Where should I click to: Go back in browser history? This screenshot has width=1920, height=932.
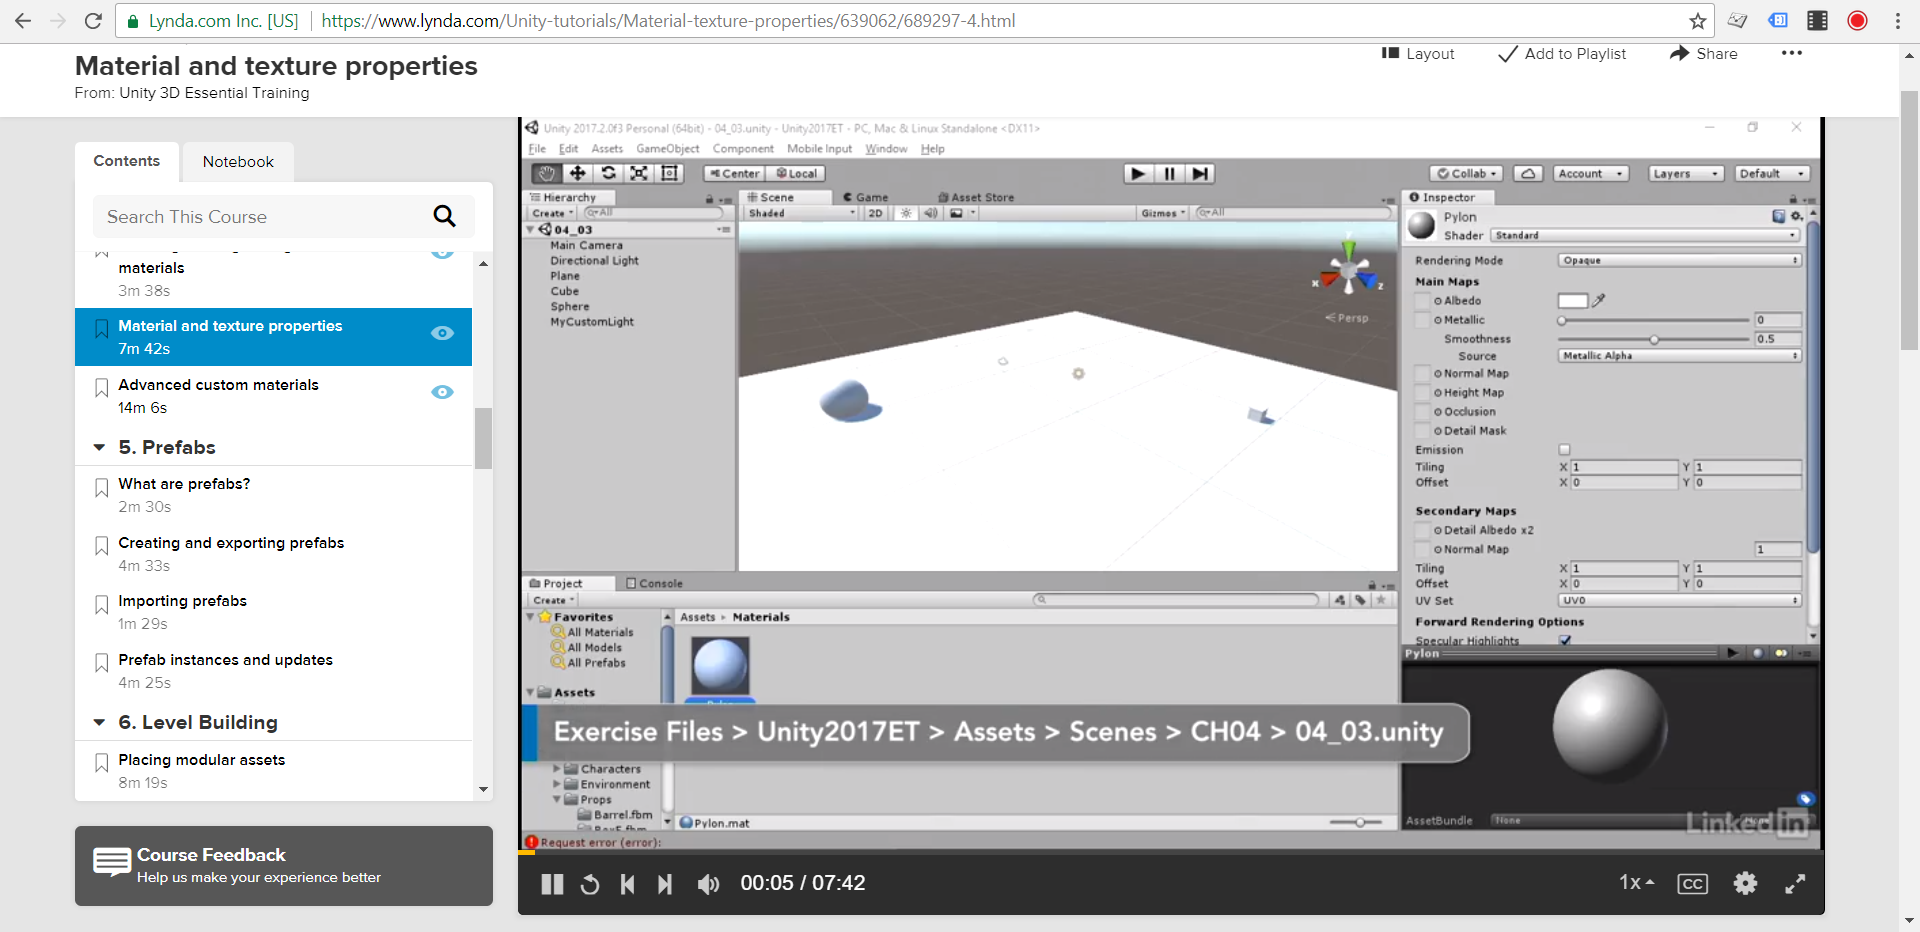pyautogui.click(x=23, y=21)
